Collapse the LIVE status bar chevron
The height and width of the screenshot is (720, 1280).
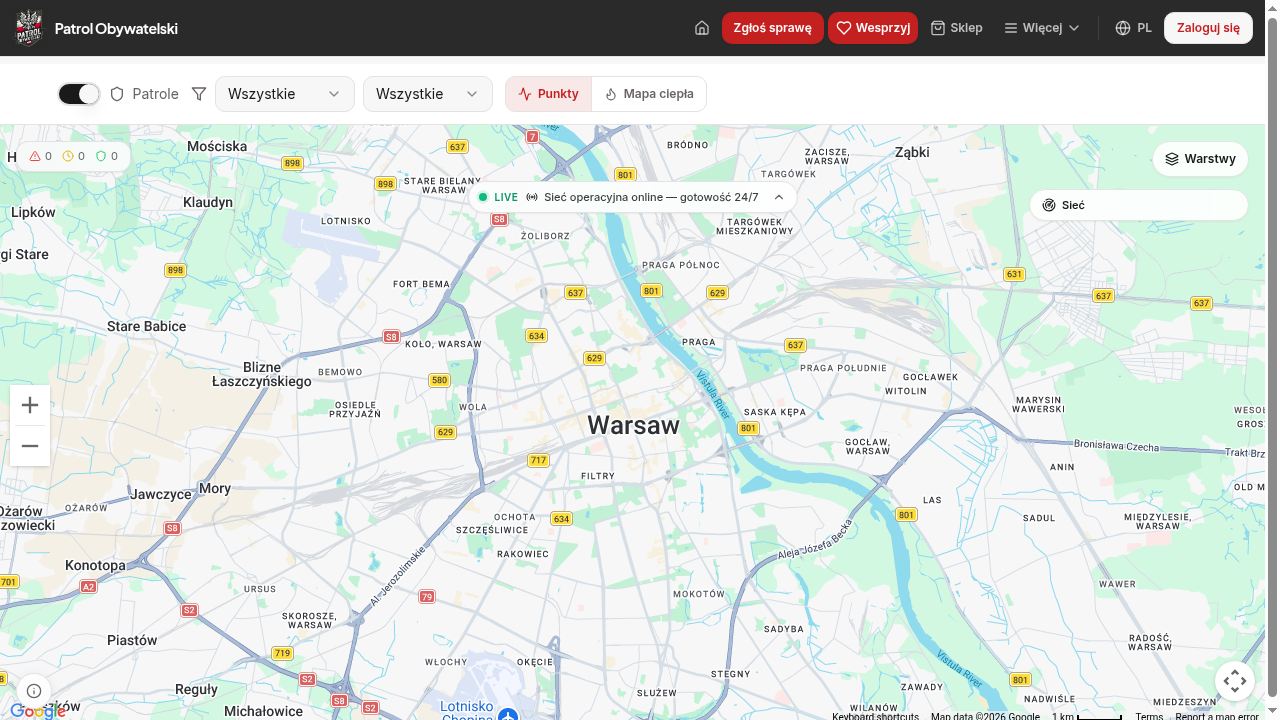779,197
